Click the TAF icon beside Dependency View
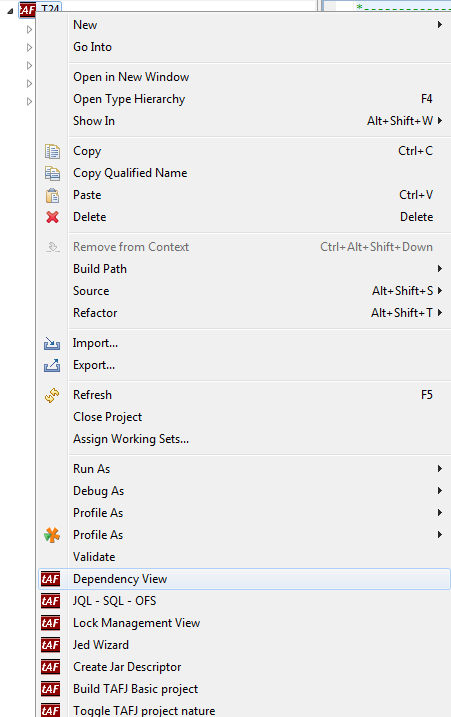The height and width of the screenshot is (717, 451). pos(50,579)
